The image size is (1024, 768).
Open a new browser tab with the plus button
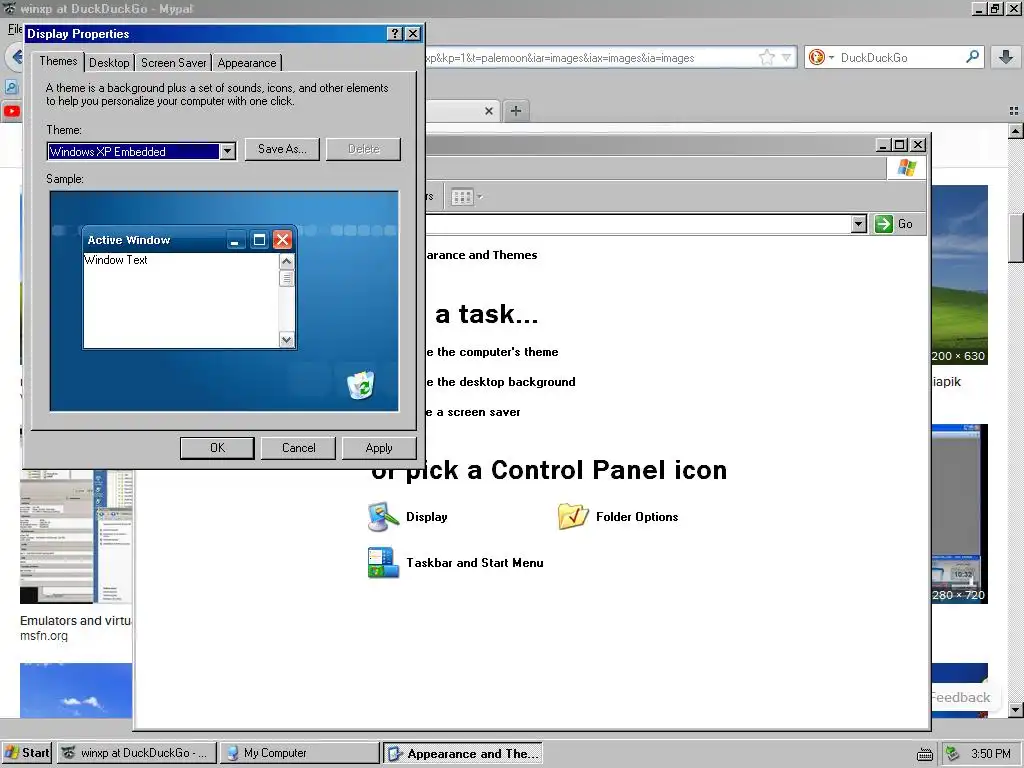point(516,111)
